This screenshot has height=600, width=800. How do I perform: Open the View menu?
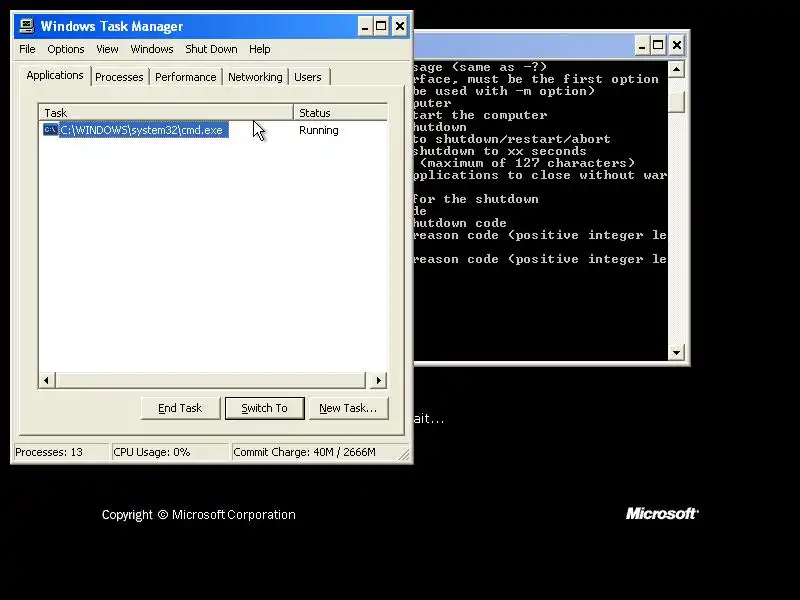[x=107, y=49]
